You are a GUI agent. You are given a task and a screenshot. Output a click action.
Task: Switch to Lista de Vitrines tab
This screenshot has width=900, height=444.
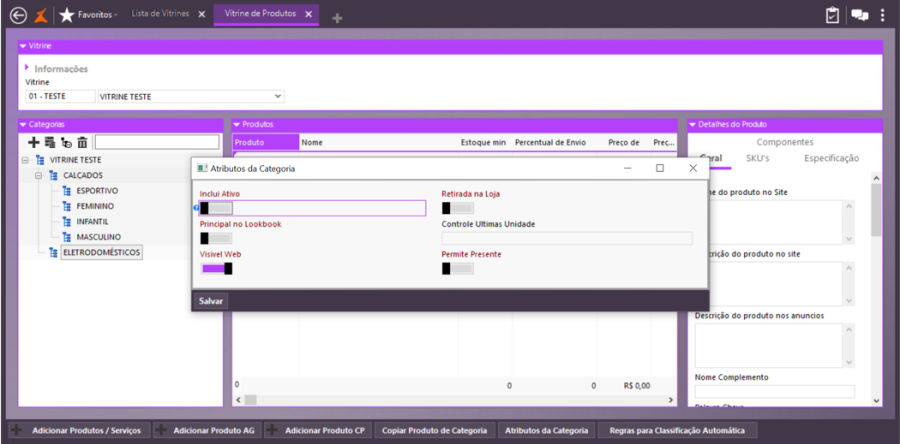coord(160,14)
